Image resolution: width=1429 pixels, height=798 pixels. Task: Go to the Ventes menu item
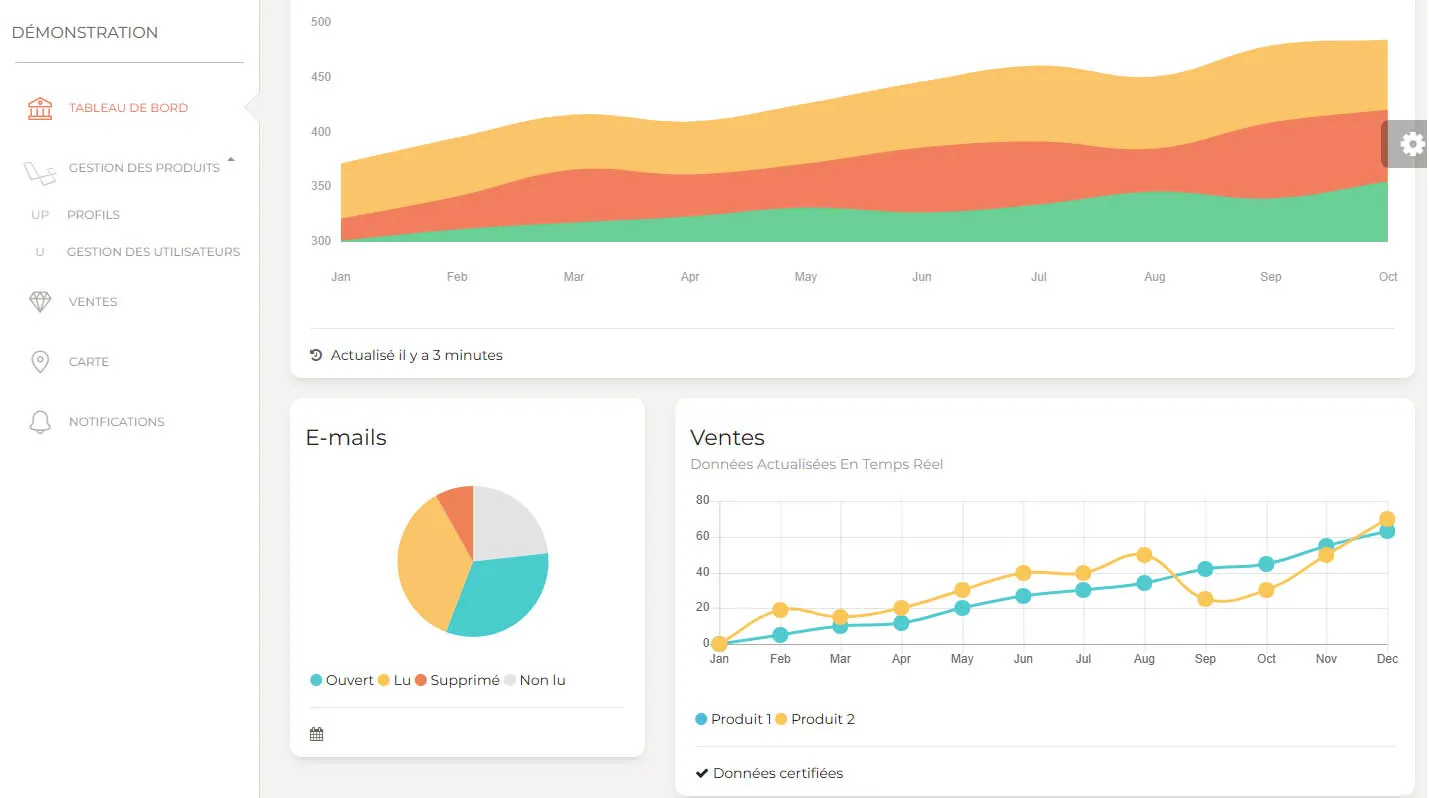click(93, 302)
